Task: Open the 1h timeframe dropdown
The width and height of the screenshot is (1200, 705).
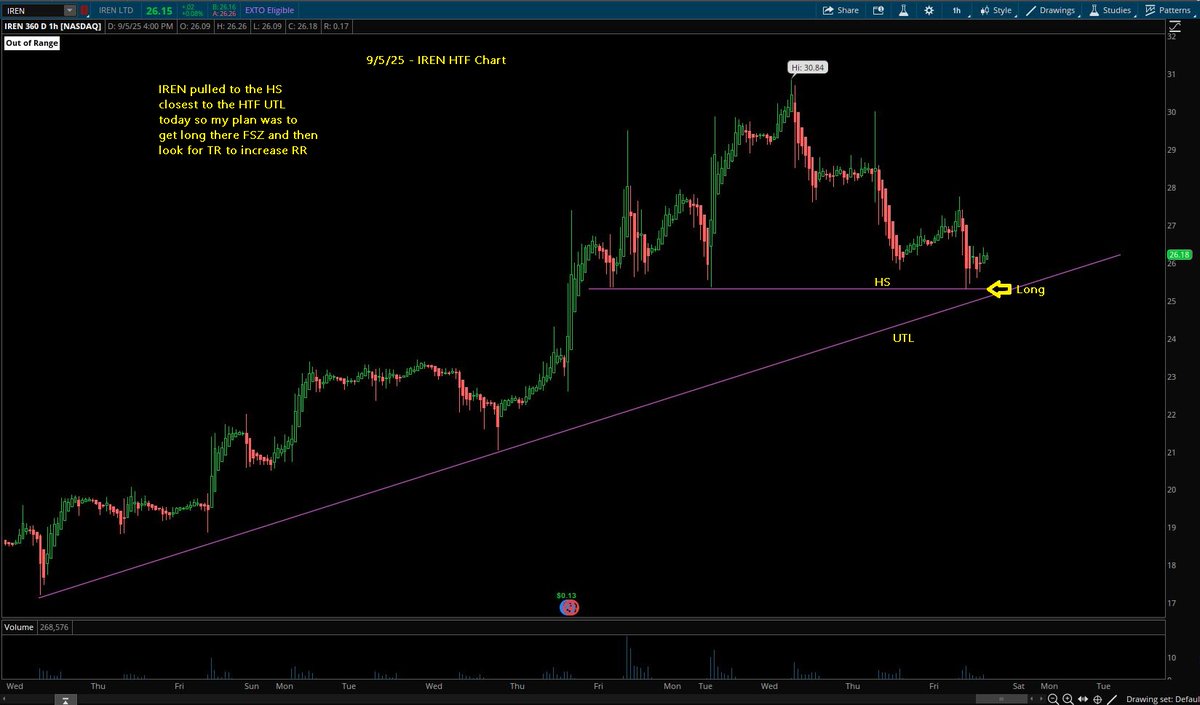Action: tap(957, 10)
